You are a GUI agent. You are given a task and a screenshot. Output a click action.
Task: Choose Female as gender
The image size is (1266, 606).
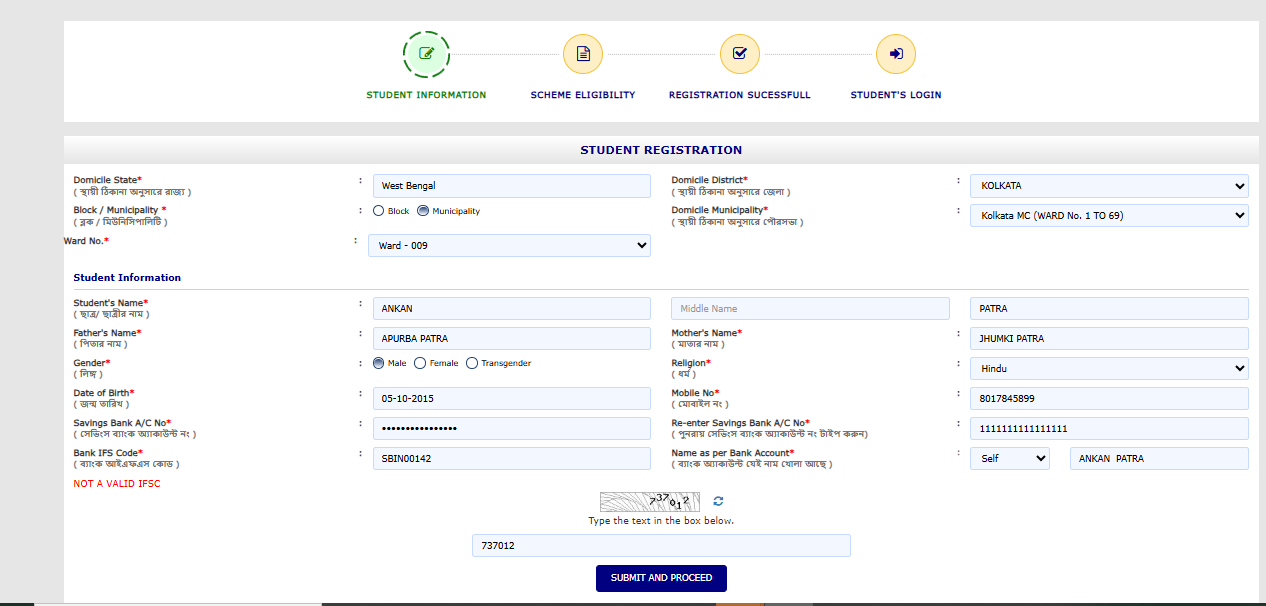(x=420, y=363)
